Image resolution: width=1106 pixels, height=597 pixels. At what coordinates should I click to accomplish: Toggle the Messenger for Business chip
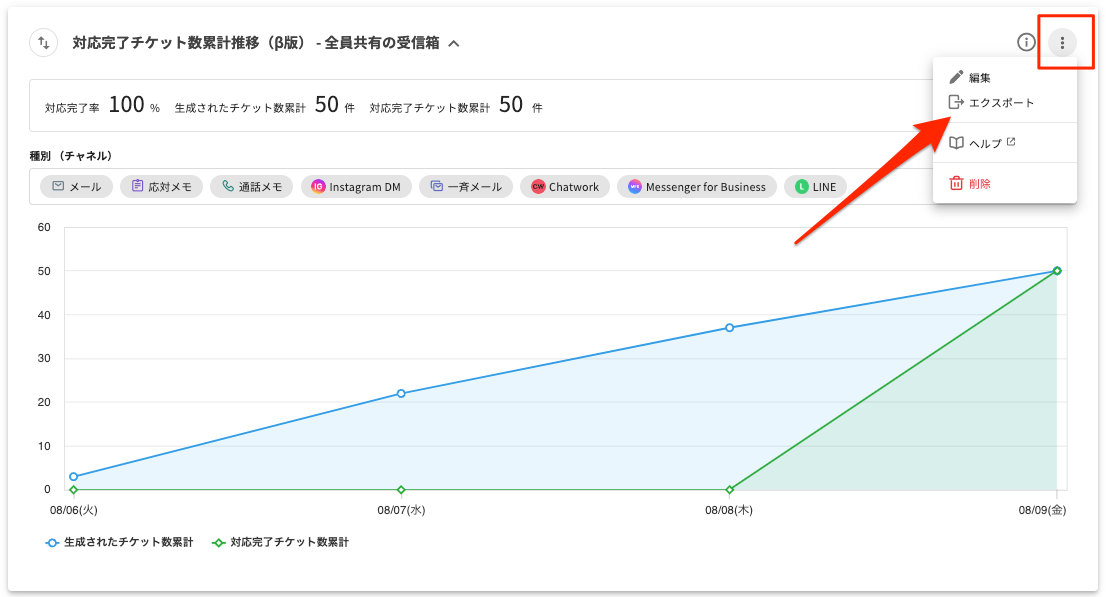696,187
